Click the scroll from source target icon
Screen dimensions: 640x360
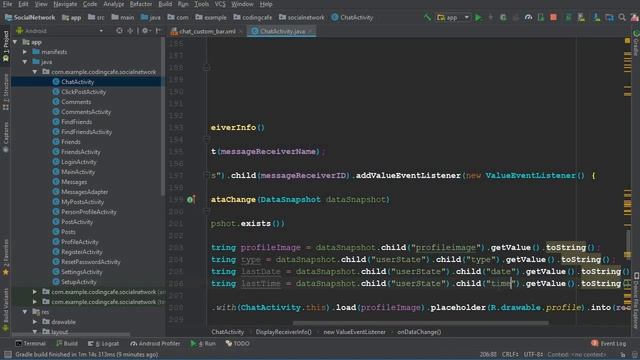pyautogui.click(x=119, y=31)
